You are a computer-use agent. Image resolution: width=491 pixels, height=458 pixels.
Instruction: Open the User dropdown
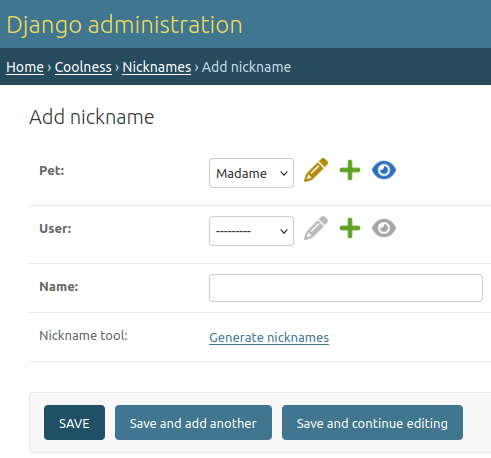(x=251, y=231)
